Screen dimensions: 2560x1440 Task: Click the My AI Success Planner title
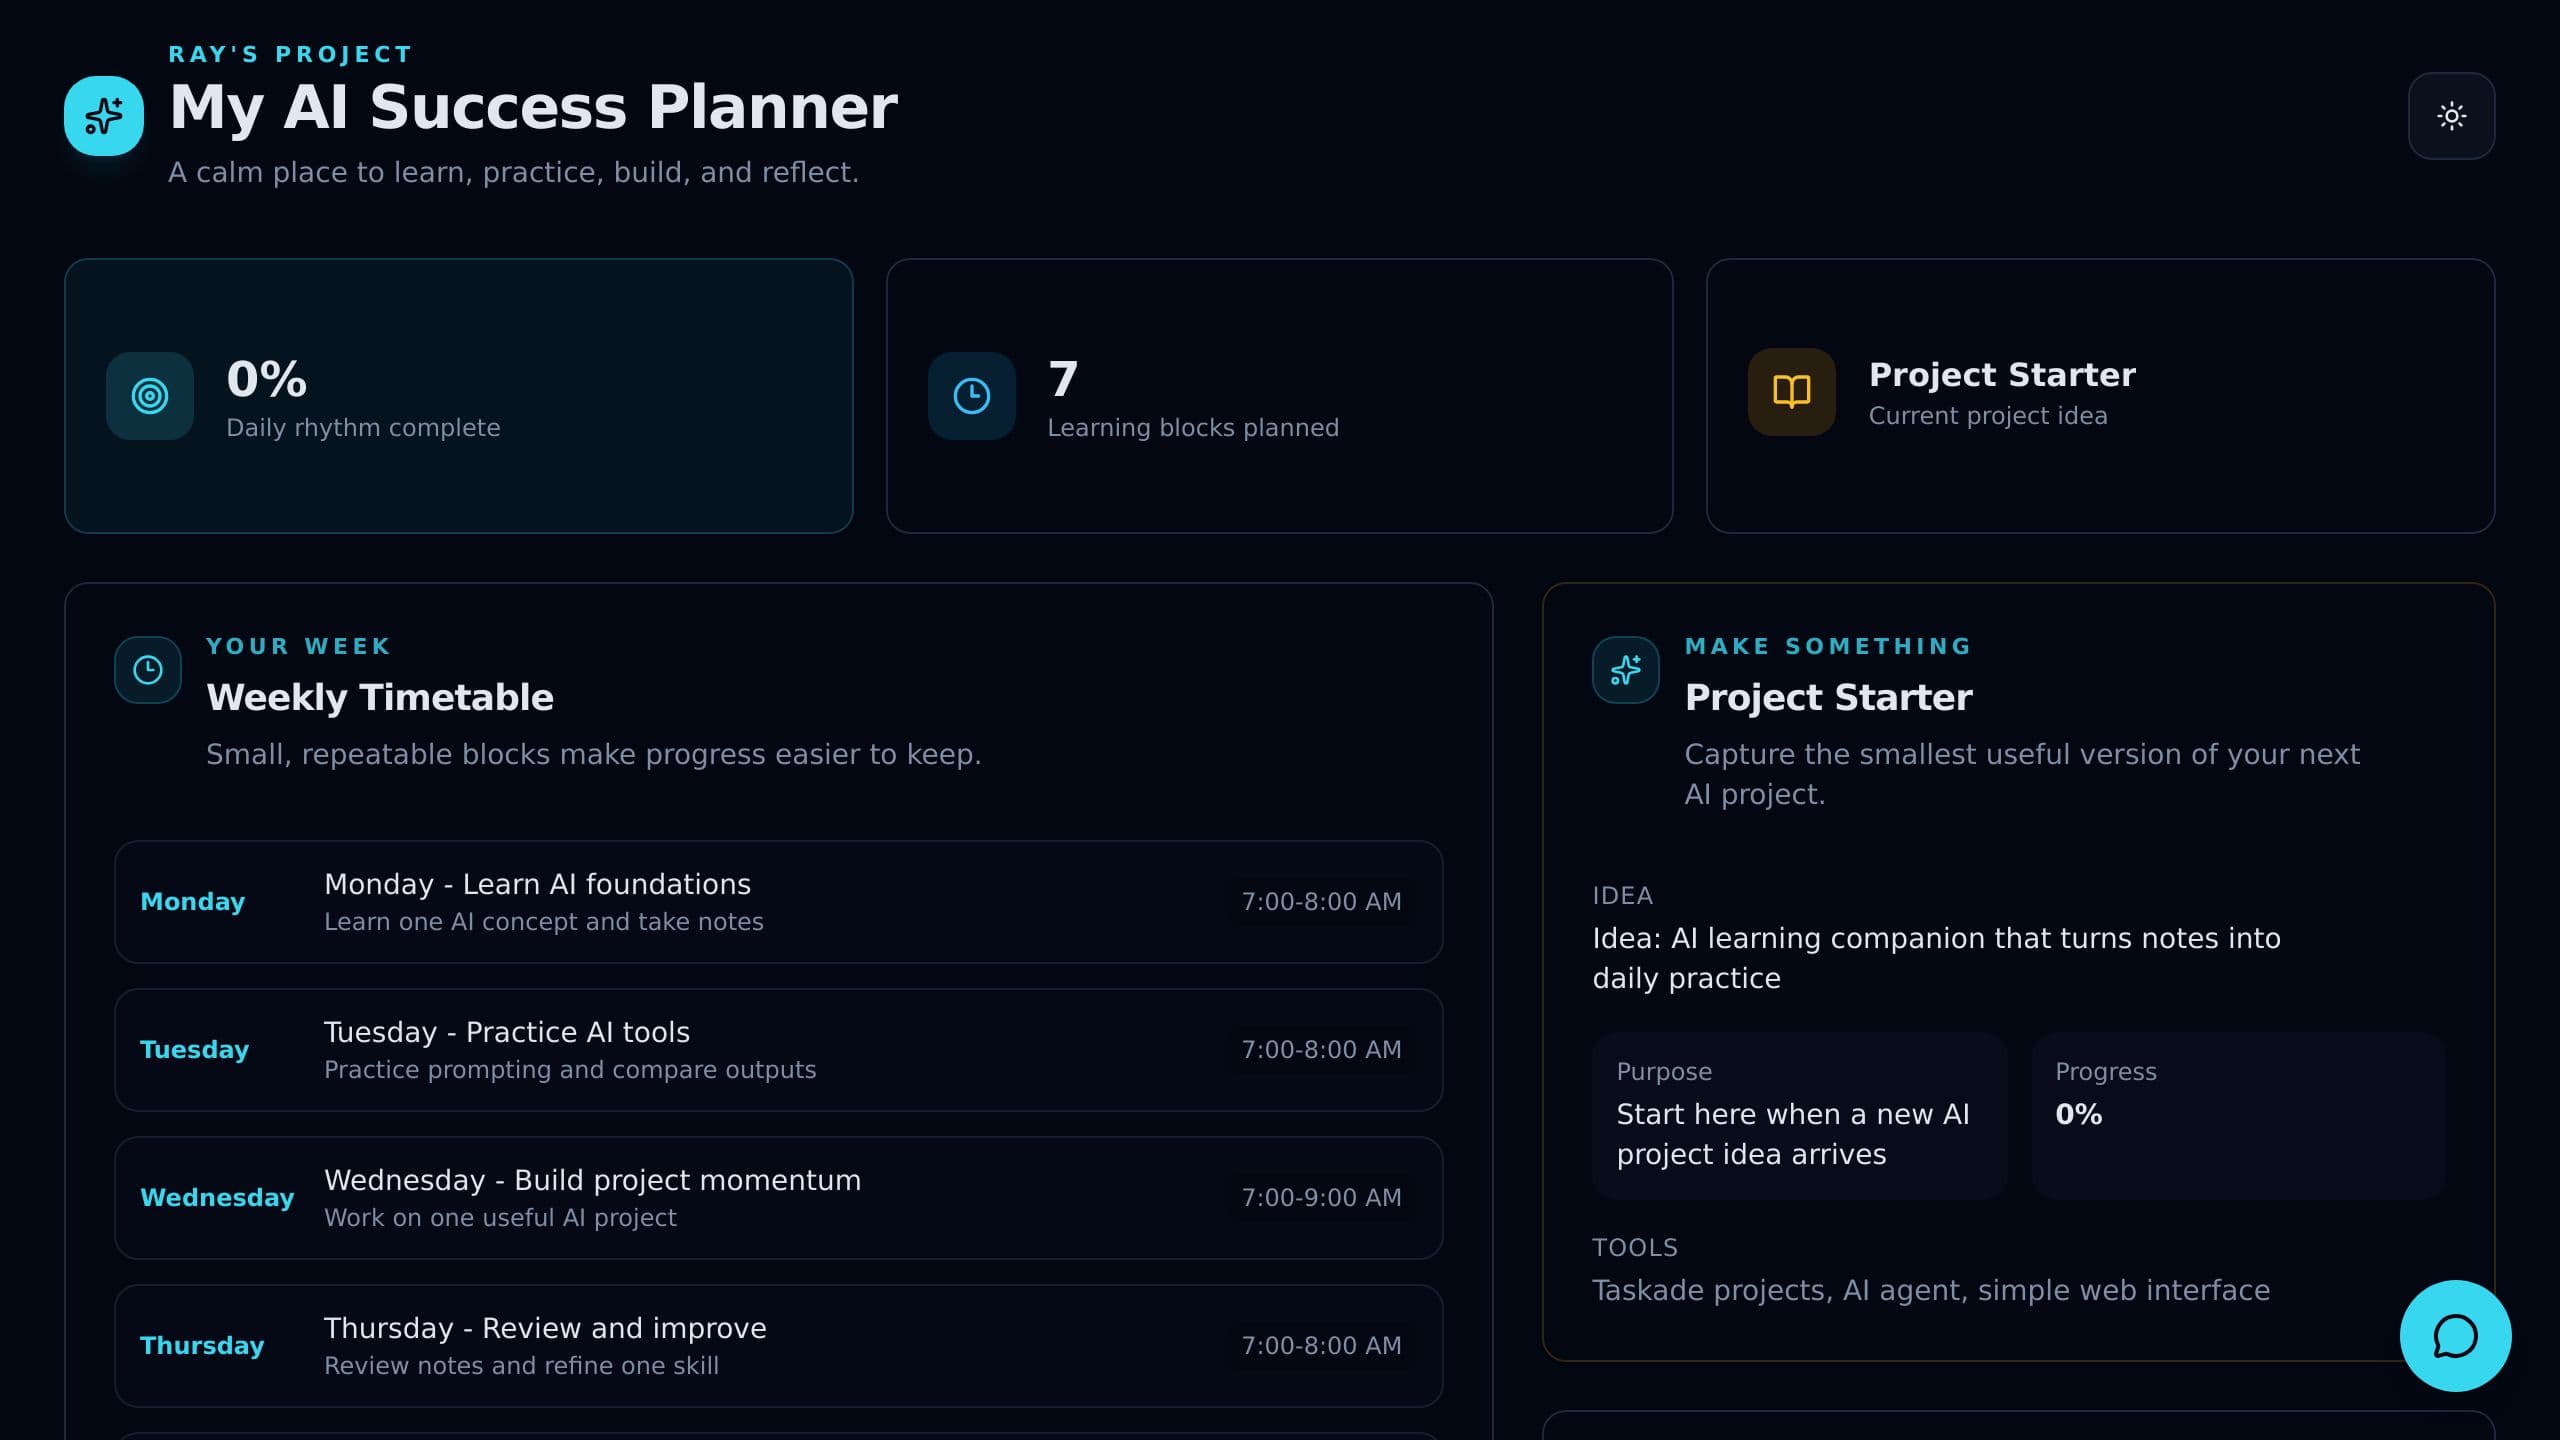click(533, 108)
